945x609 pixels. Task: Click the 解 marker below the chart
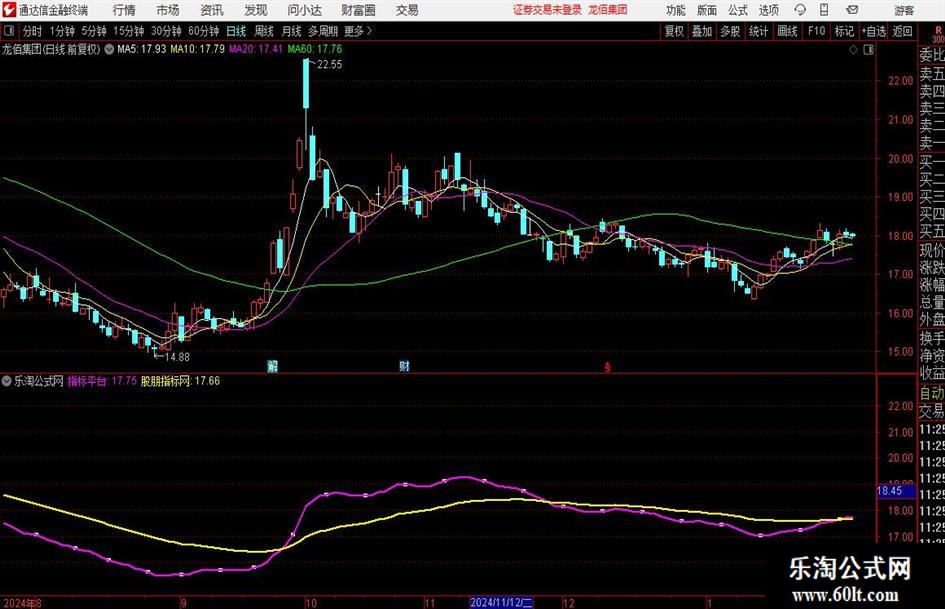pyautogui.click(x=272, y=366)
